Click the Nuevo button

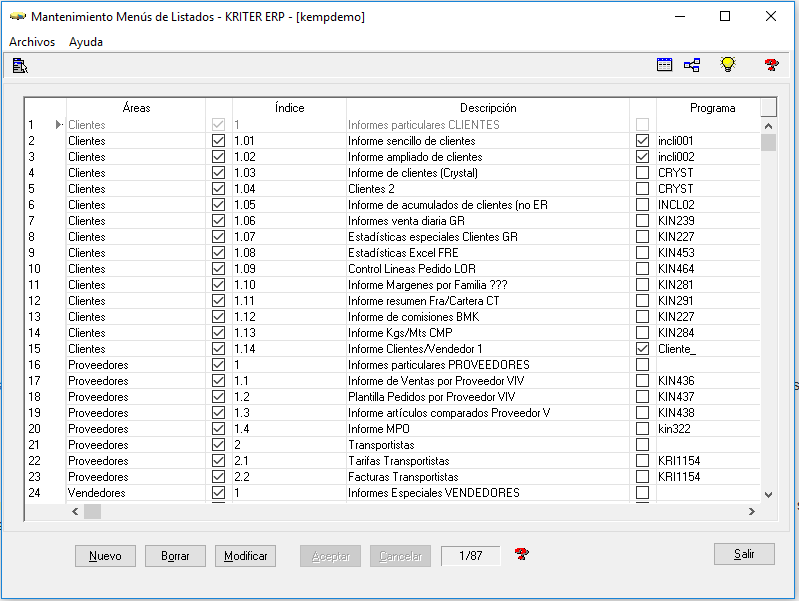105,556
